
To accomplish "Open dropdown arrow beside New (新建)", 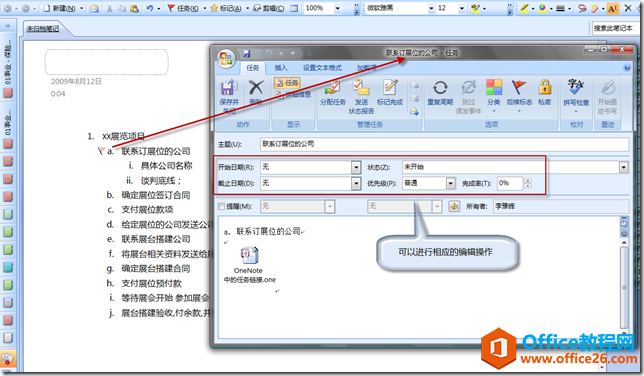I will (81, 8).
